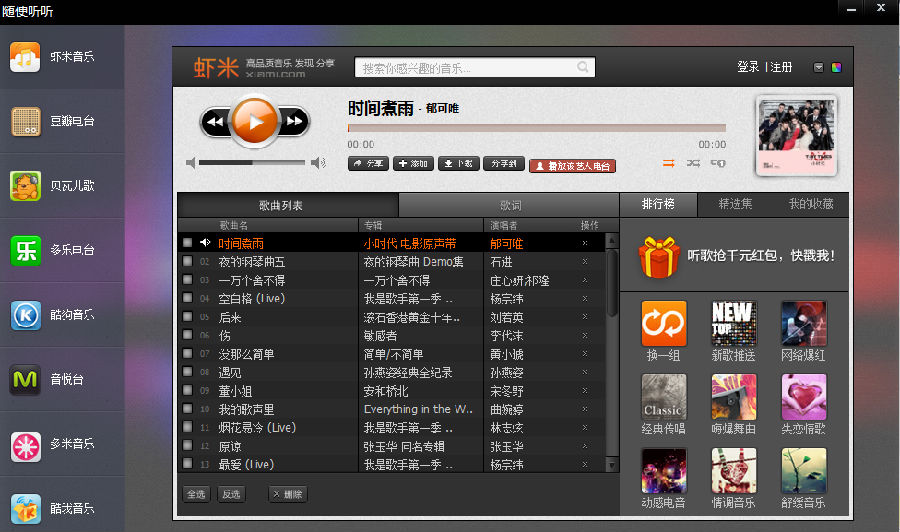900x532 pixels.
Task: Click the 换一组 refresh icon
Action: [x=663, y=324]
